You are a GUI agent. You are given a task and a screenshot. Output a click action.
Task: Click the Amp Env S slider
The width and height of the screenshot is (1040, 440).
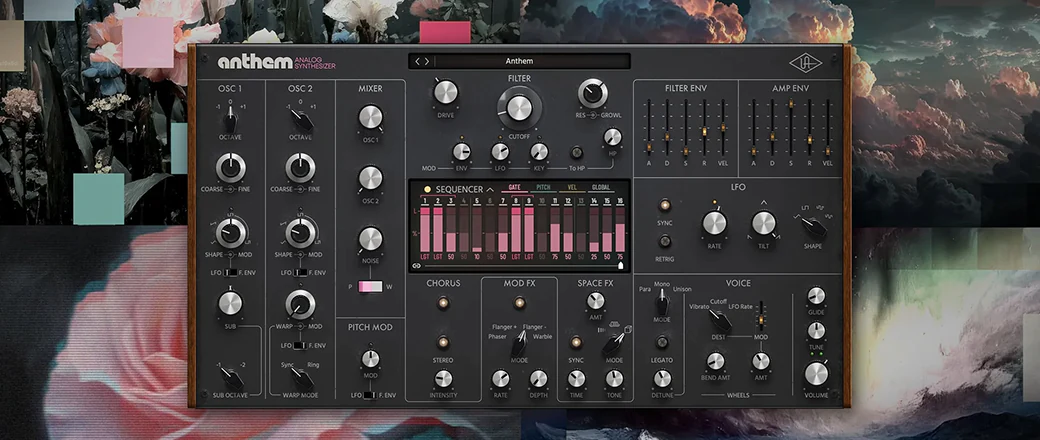pos(791,128)
